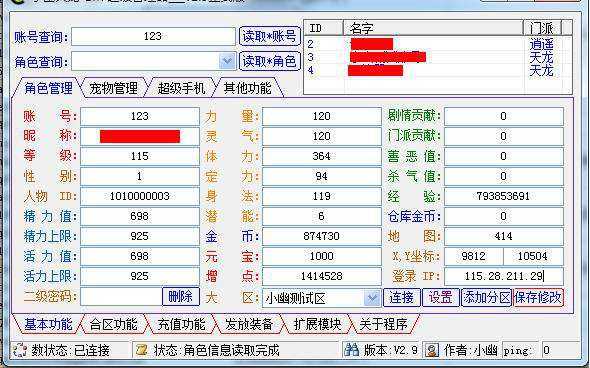Click the 门派 column header
The height and width of the screenshot is (368, 590).
pos(542,28)
